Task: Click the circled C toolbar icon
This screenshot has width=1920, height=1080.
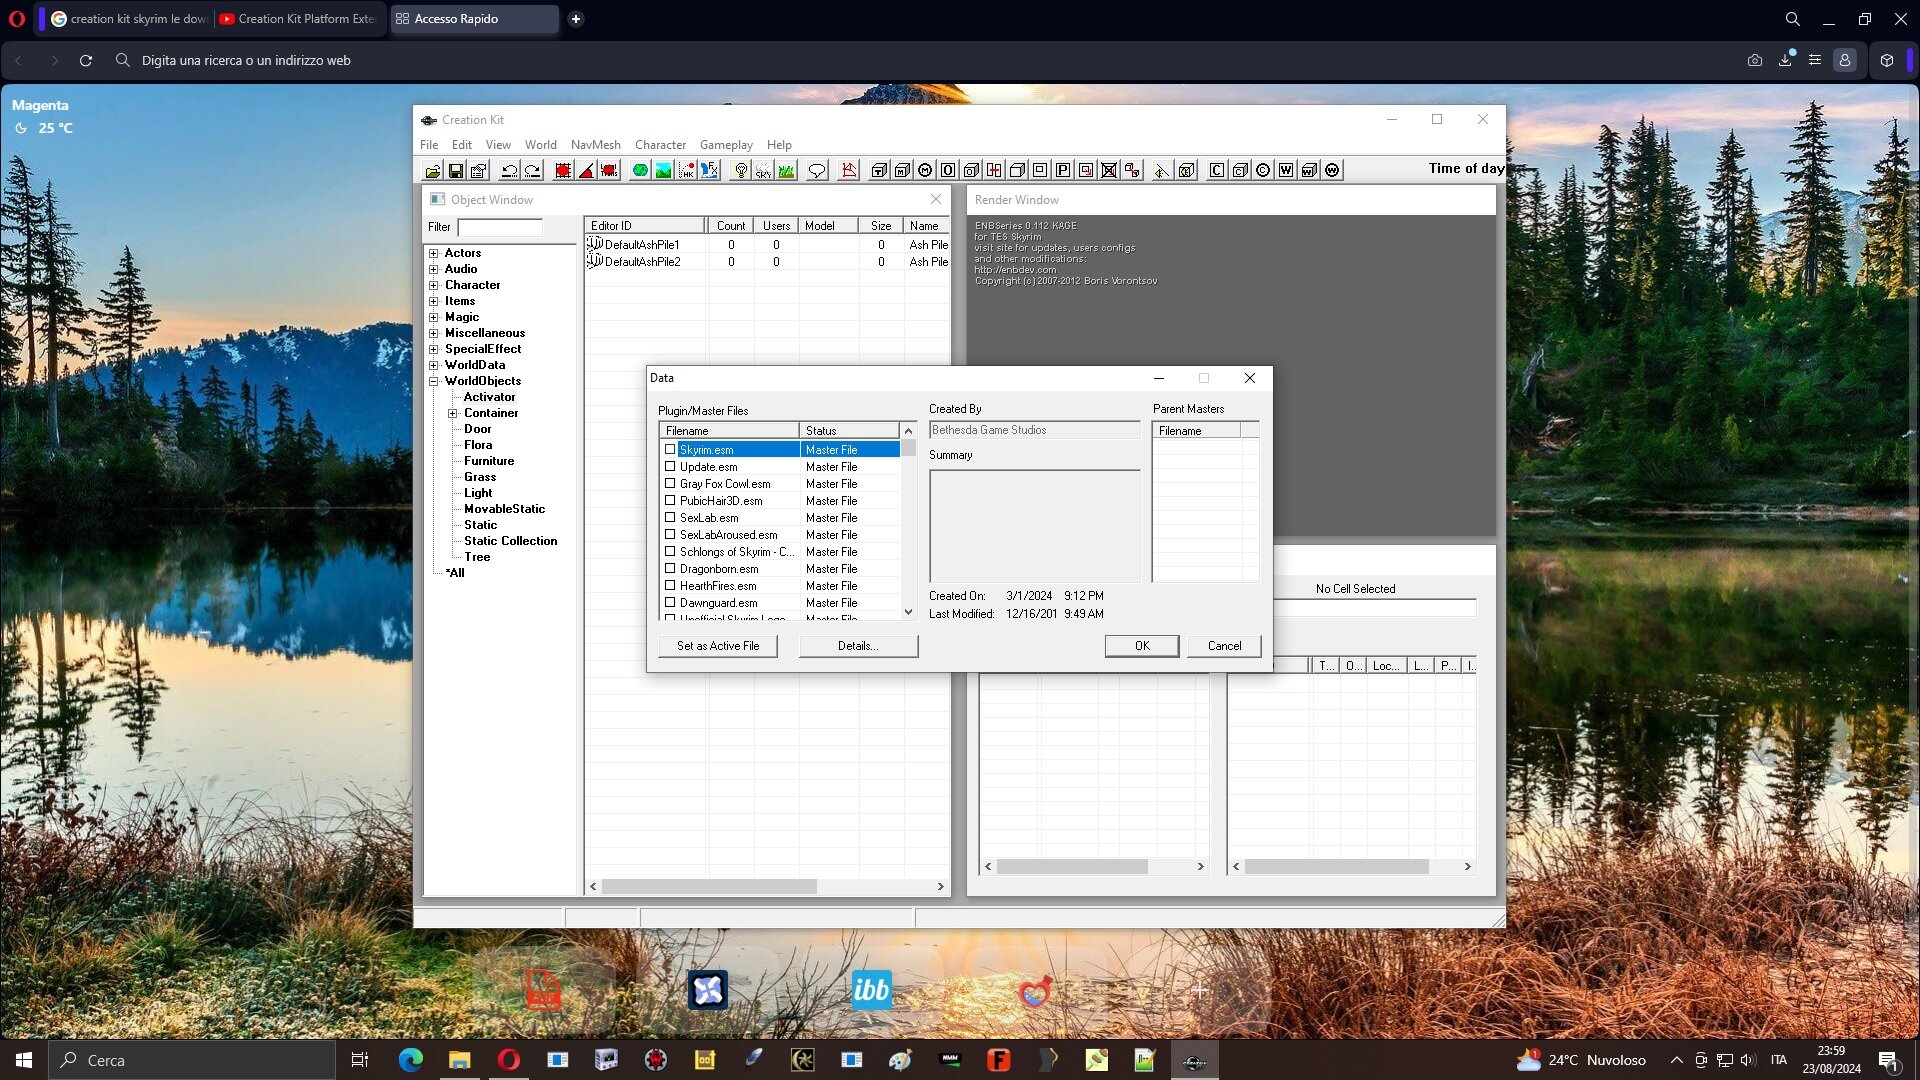Action: pos(1263,170)
